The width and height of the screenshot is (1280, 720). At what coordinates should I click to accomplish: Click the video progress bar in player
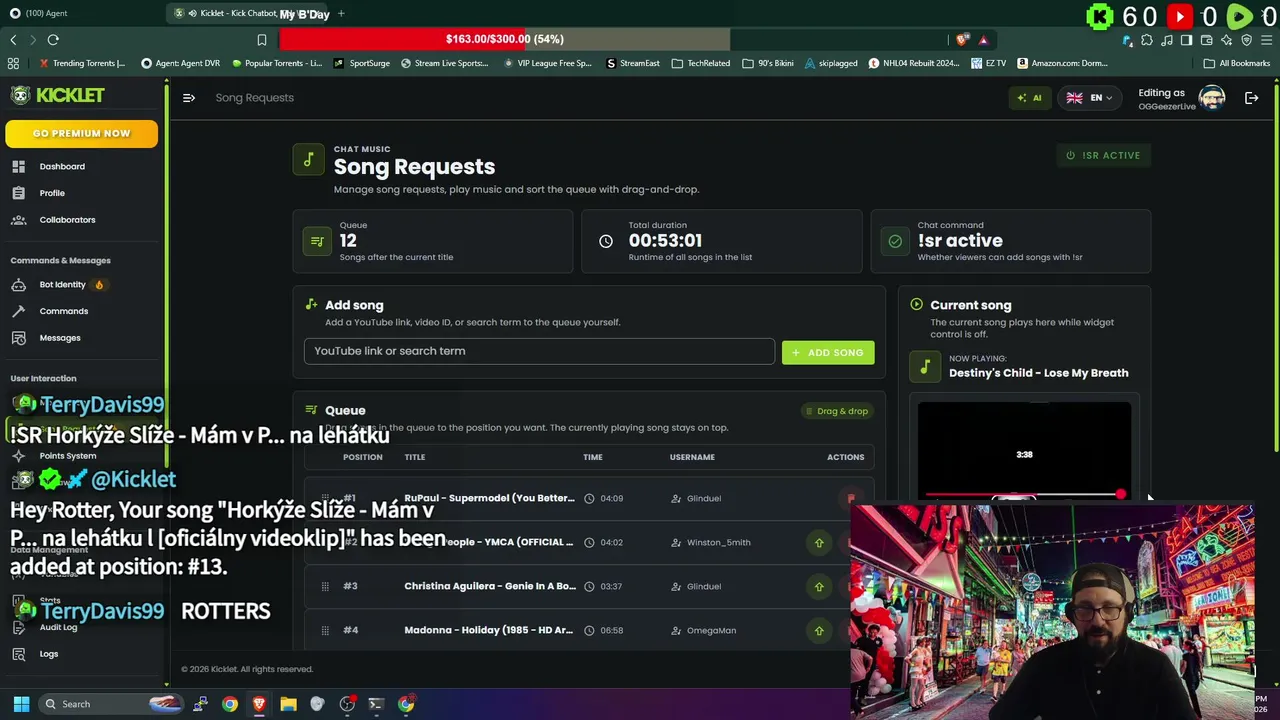point(1024,494)
